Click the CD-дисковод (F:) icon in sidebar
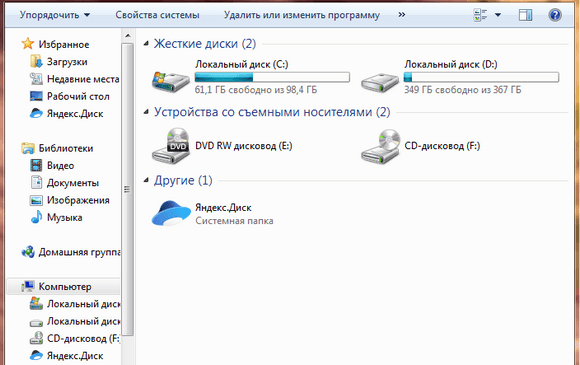This screenshot has height=365, width=580. [36, 338]
